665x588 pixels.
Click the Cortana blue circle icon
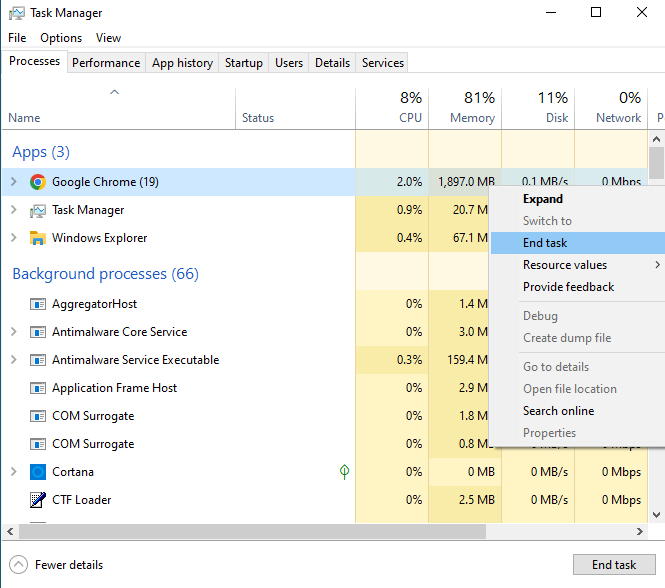[x=38, y=472]
